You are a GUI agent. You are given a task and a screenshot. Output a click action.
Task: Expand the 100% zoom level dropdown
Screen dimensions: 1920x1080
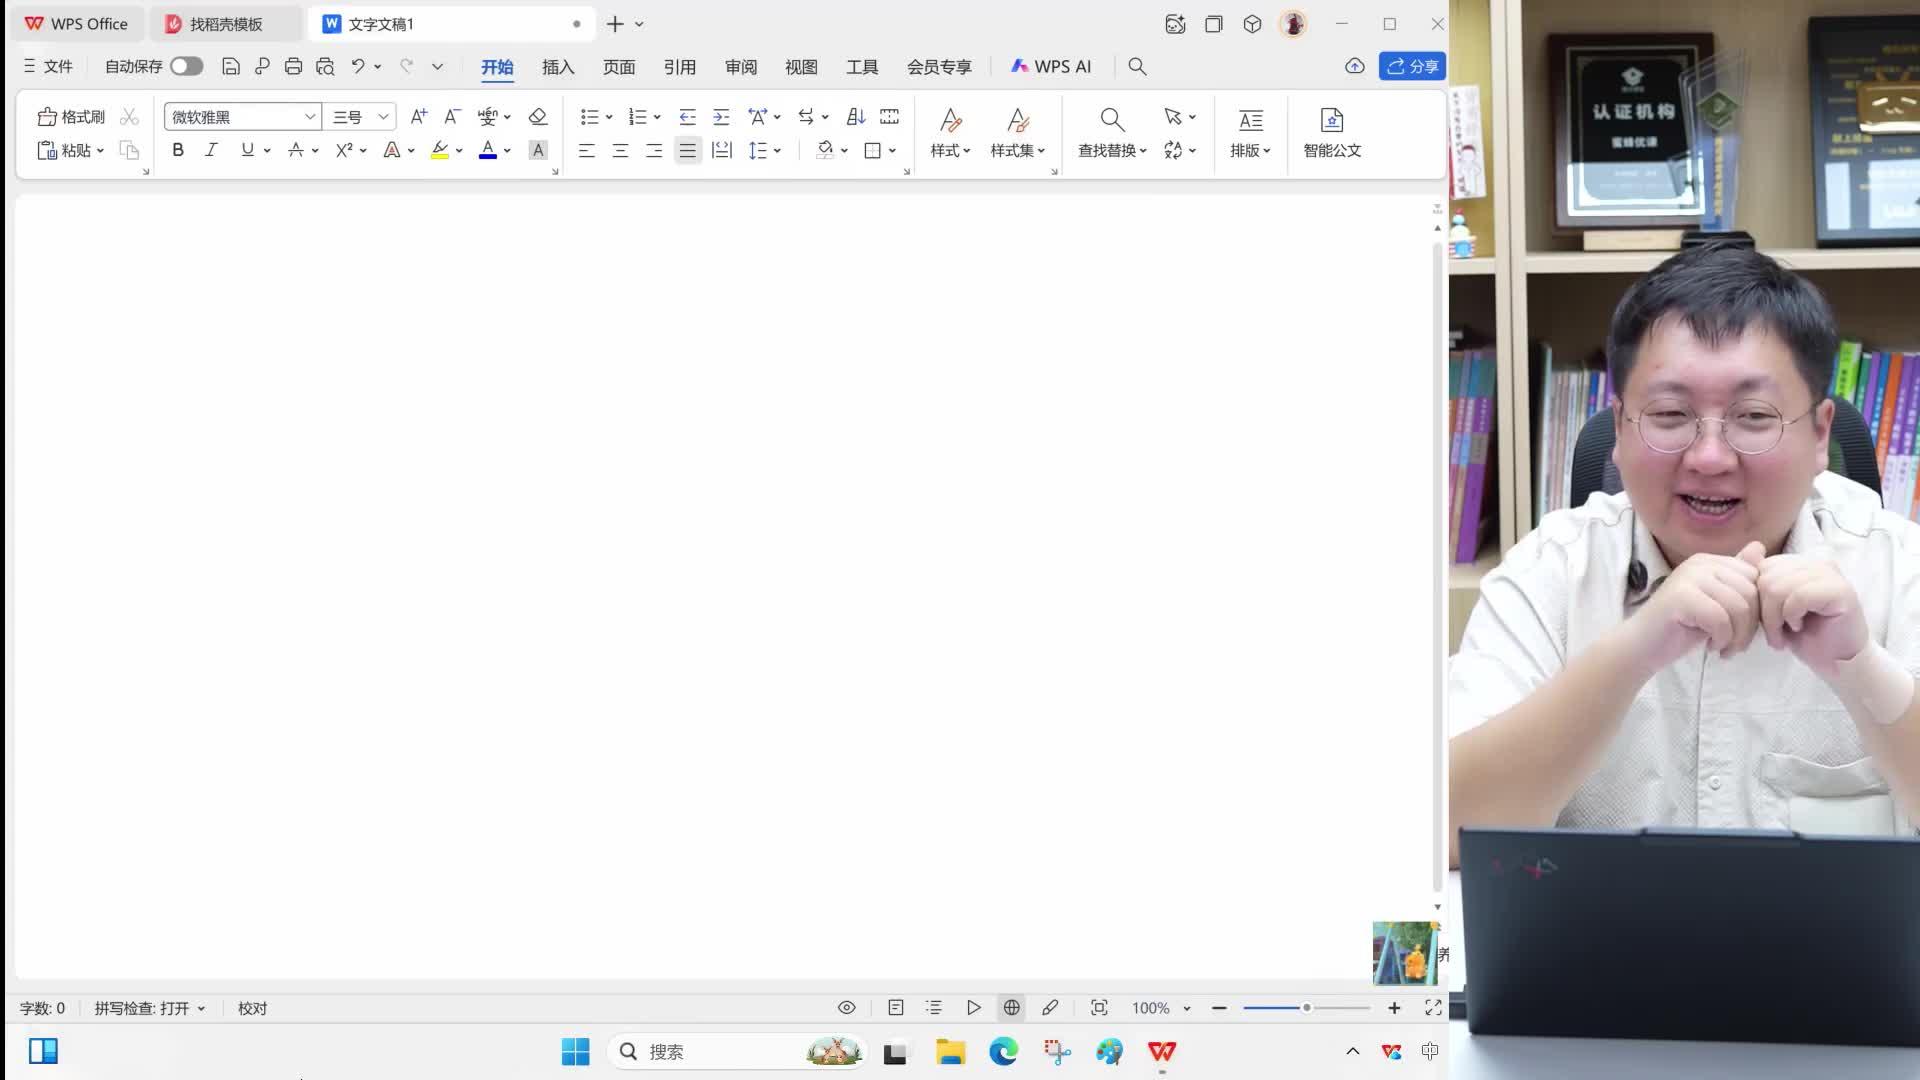coord(1187,1008)
